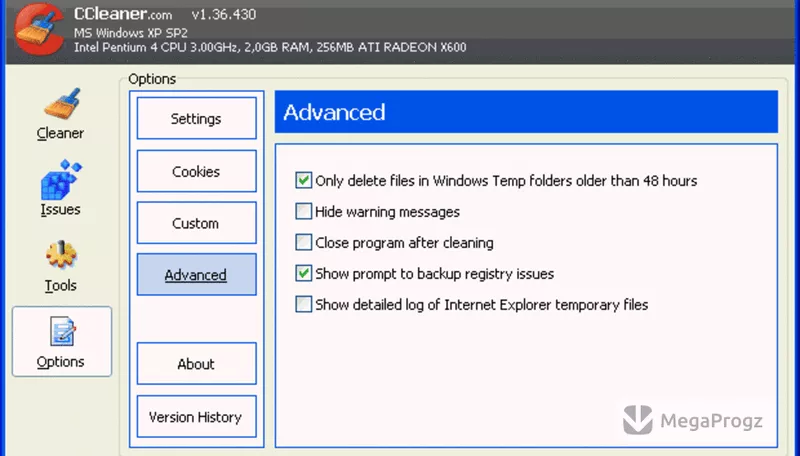Click the Intel Pentium 4 CPU hardware info line

click(x=270, y=47)
